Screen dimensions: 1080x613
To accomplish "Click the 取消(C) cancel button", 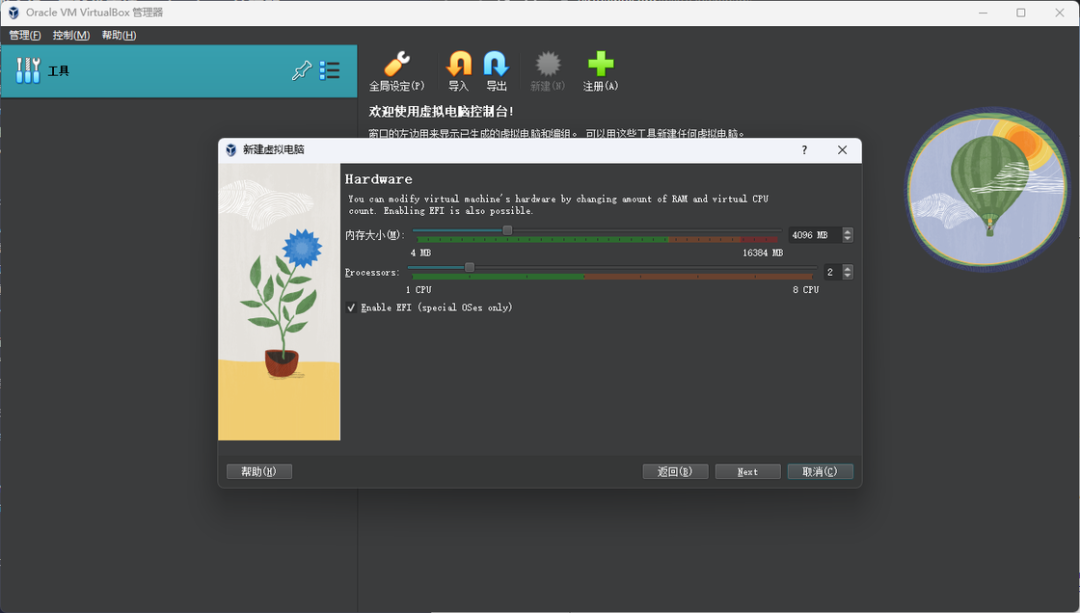I will [x=820, y=472].
